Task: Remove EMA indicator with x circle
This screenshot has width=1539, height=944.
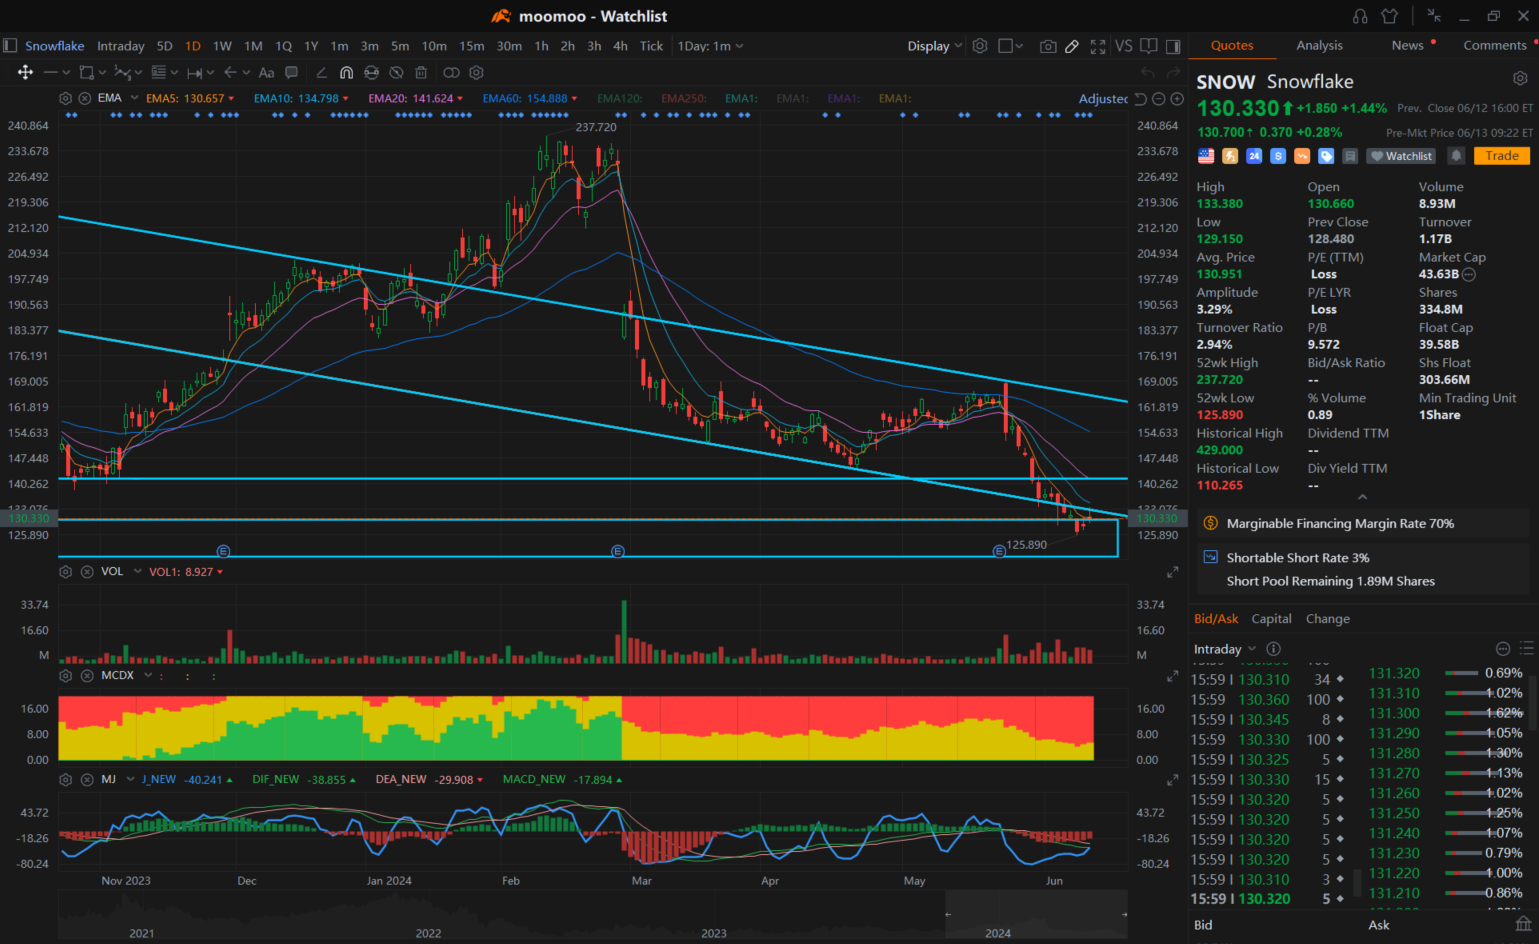Action: point(84,98)
